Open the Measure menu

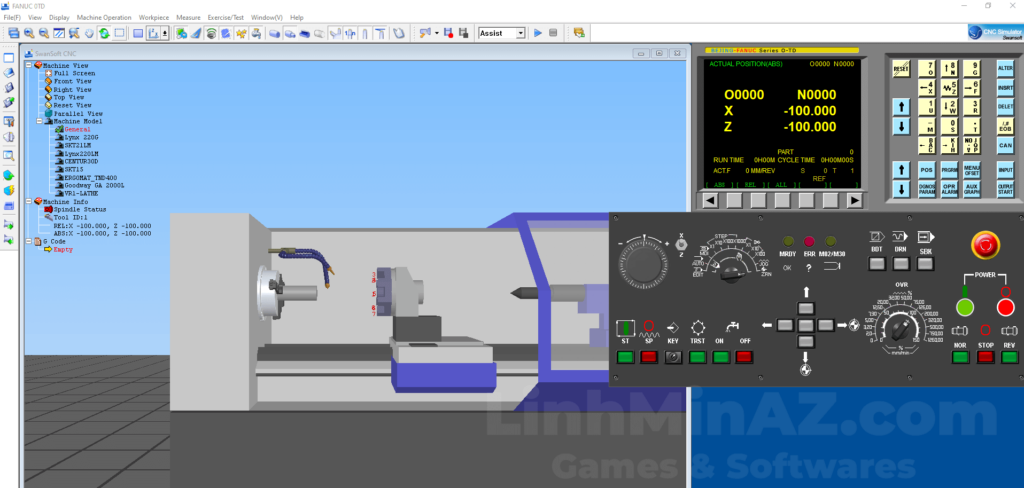[188, 17]
